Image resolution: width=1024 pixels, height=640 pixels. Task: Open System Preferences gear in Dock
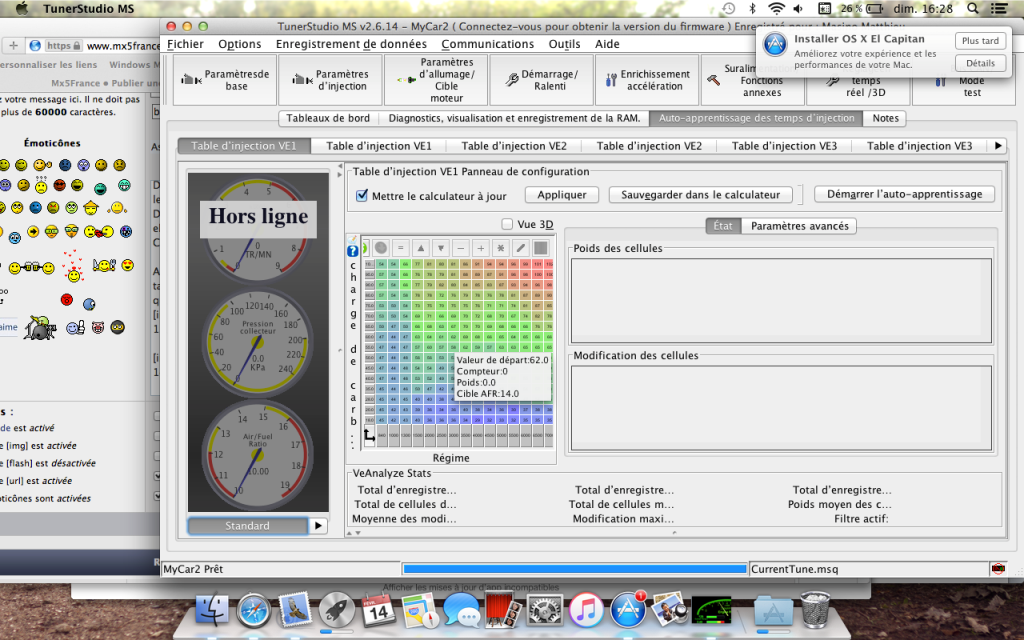pyautogui.click(x=544, y=611)
